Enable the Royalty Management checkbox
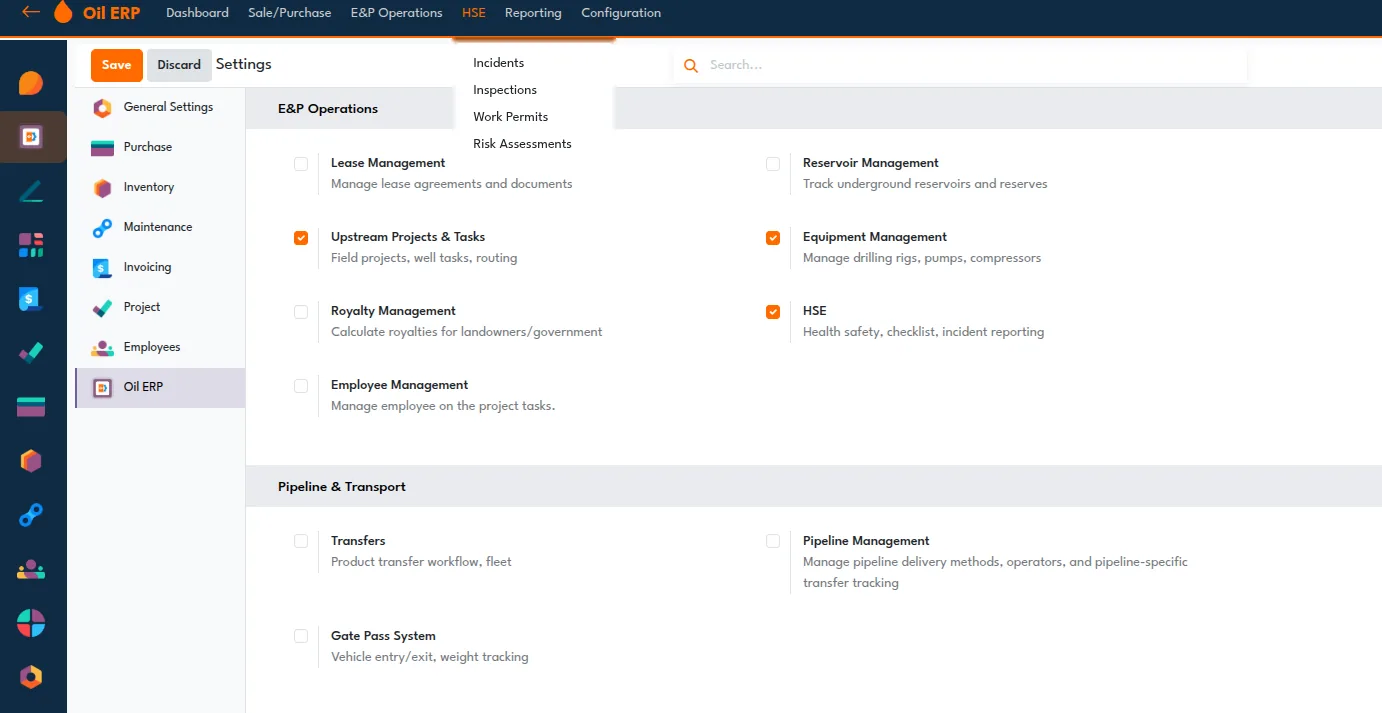The width and height of the screenshot is (1382, 713). pos(301,312)
